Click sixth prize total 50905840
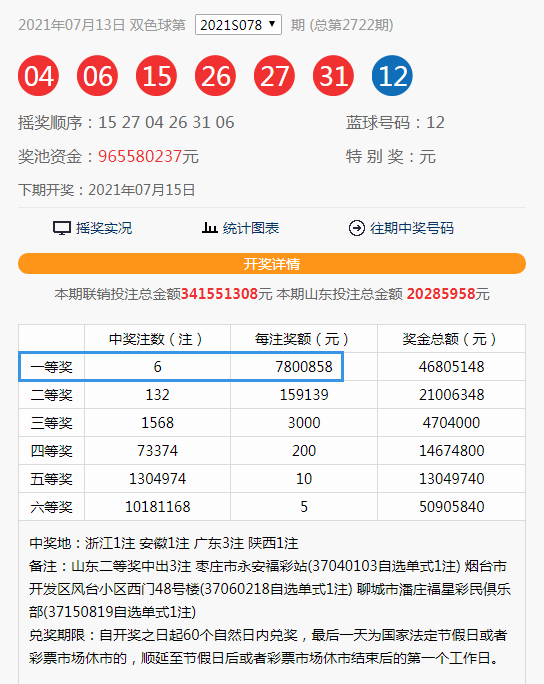This screenshot has height=684, width=544. pyautogui.click(x=452, y=507)
